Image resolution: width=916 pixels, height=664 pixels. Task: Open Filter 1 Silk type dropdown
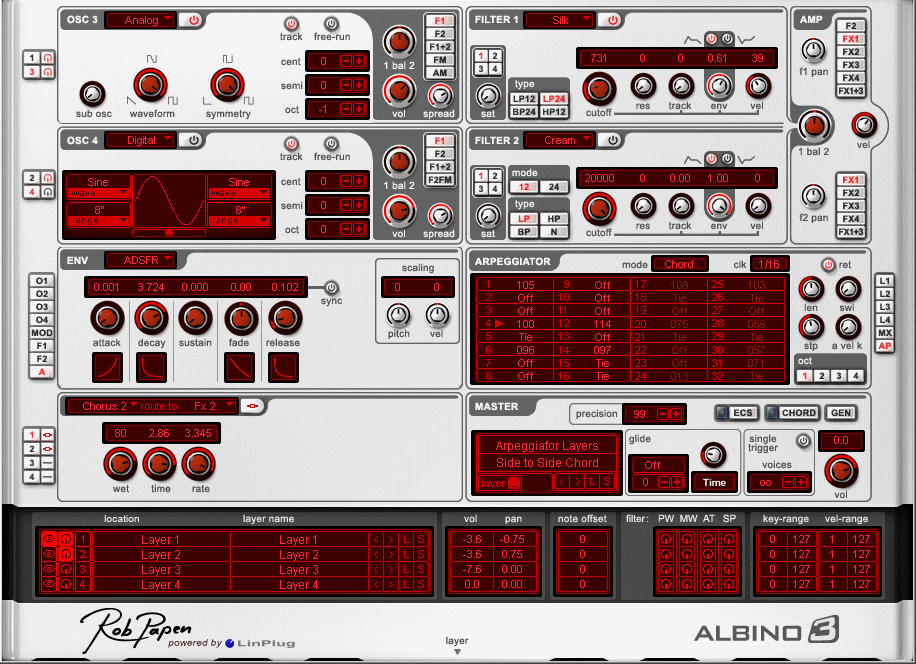pos(559,20)
